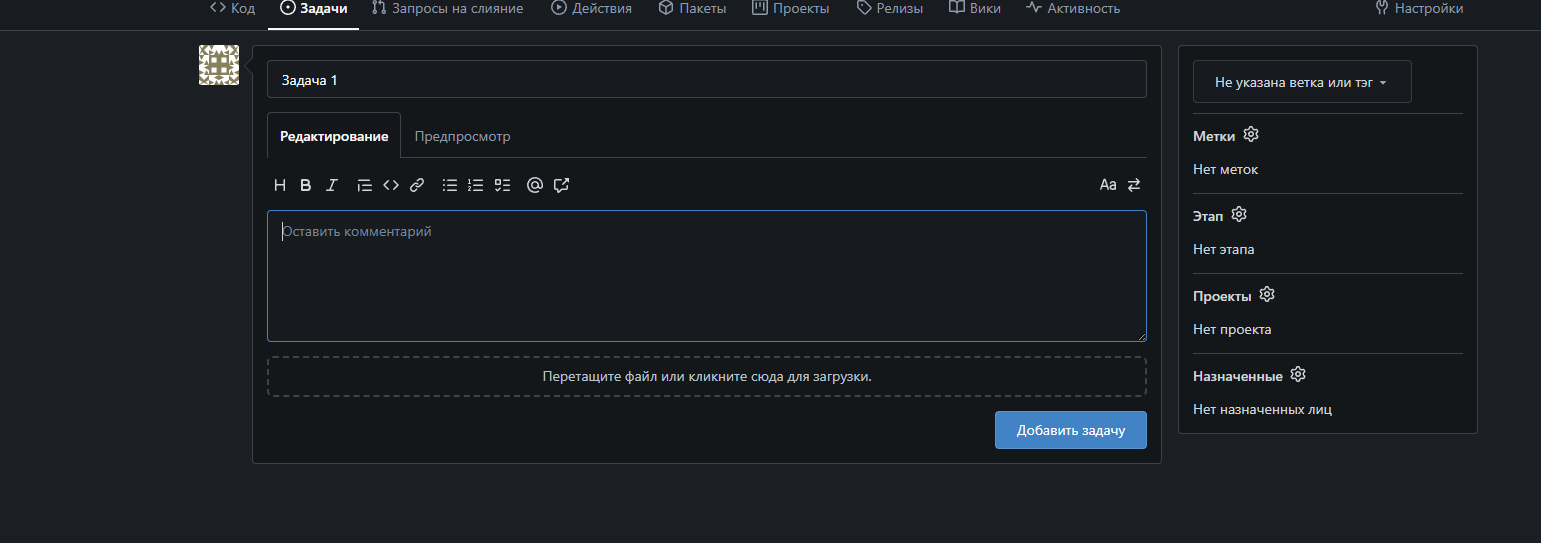Apply italic formatting in the toolbar

332,185
